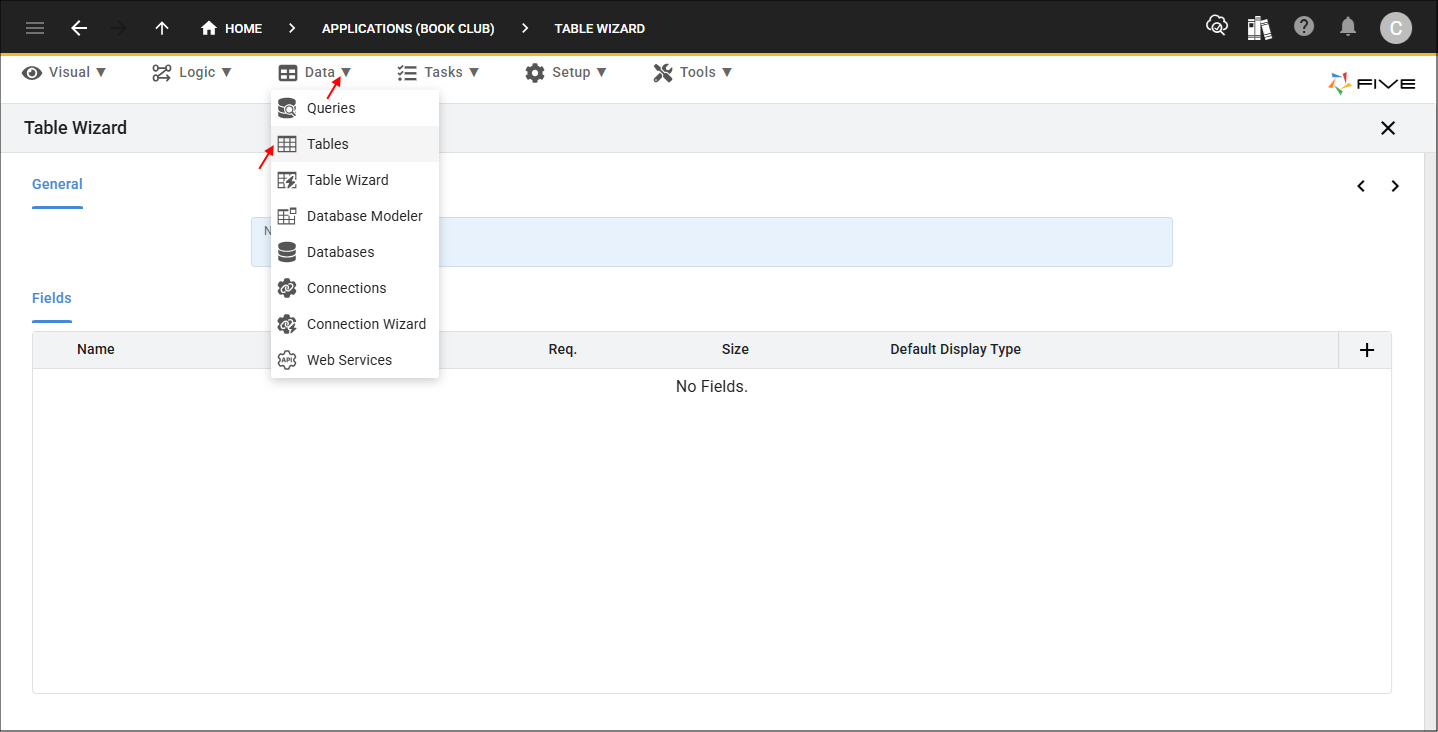The height and width of the screenshot is (732, 1438).
Task: Switch to the Fields tab
Action: (x=52, y=298)
